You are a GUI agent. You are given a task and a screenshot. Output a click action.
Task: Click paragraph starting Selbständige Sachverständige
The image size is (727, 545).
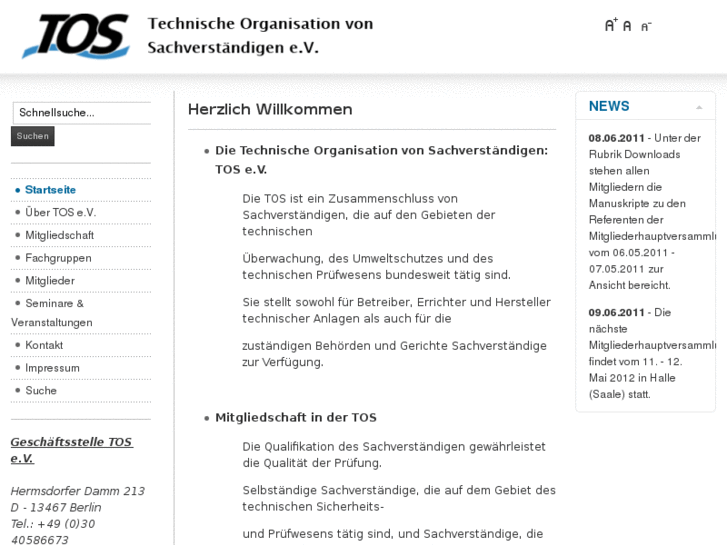pos(399,498)
